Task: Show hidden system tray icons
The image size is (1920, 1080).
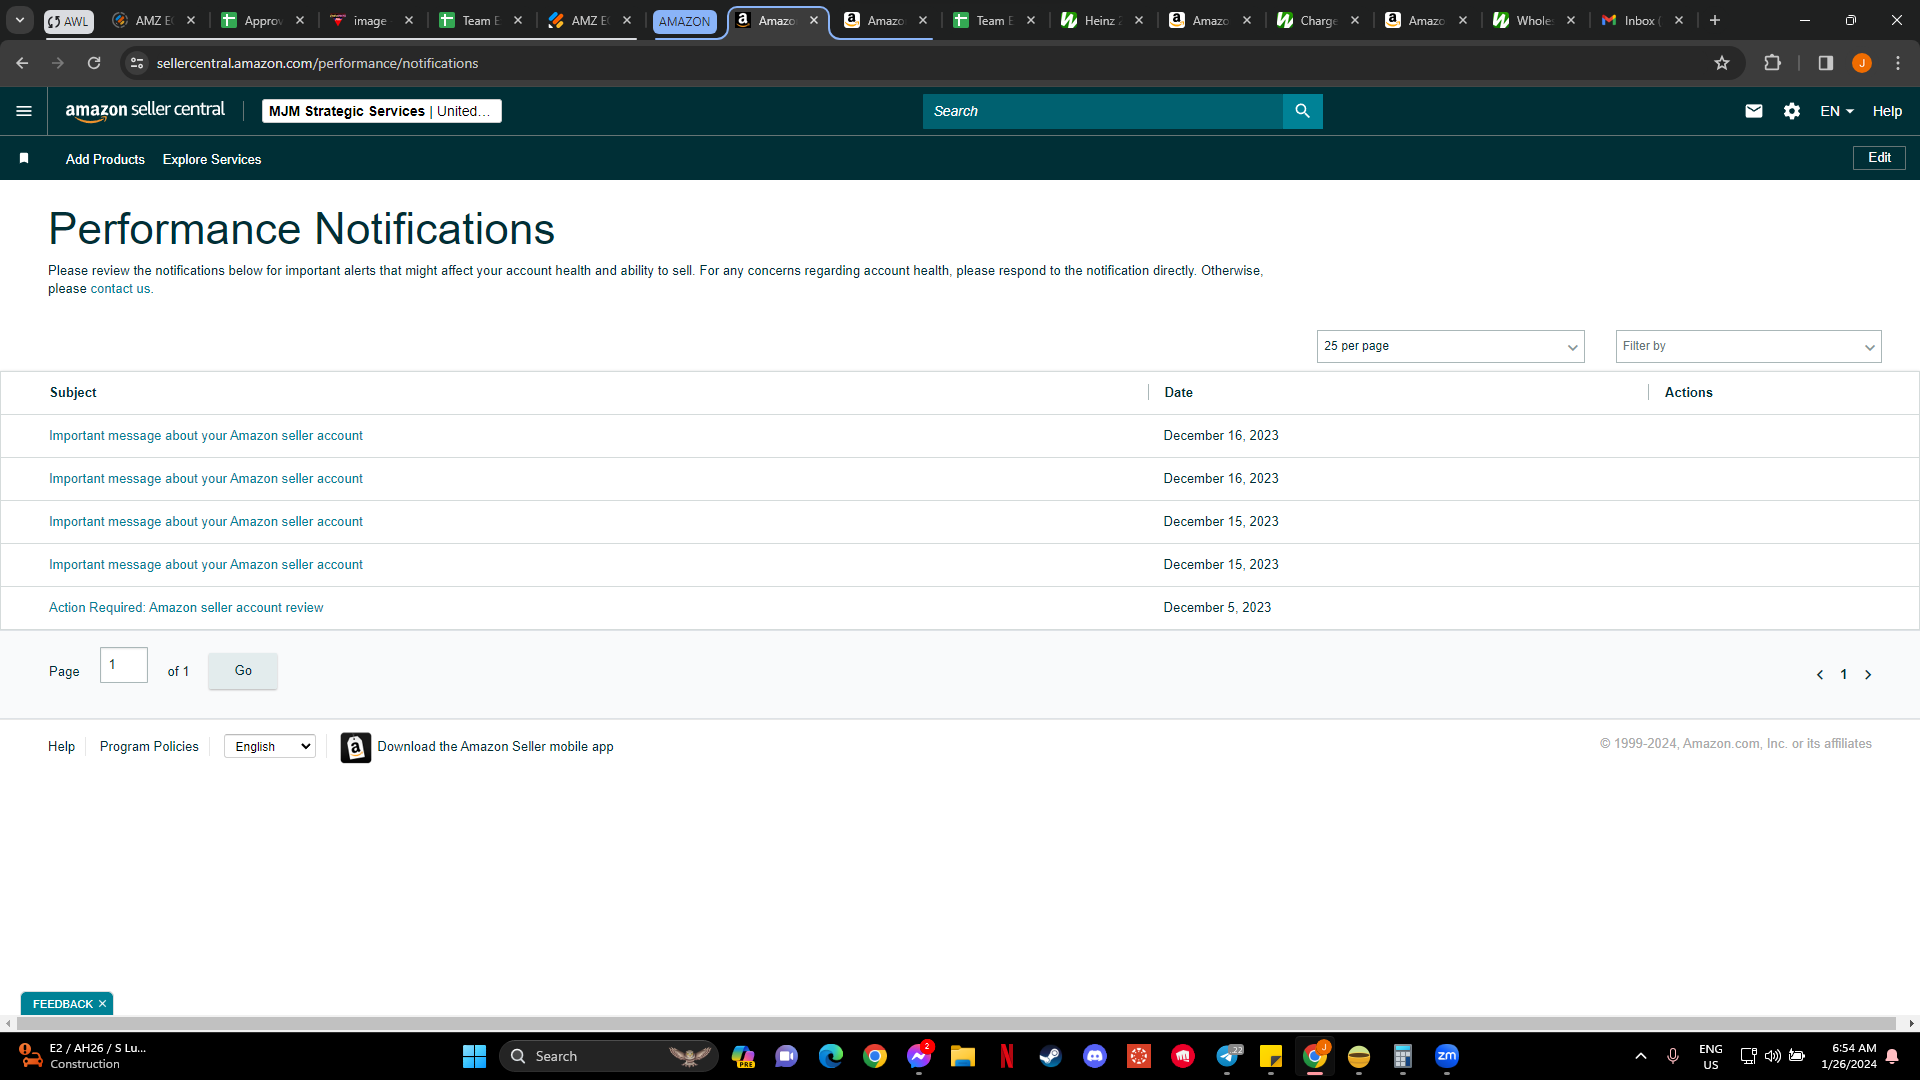Action: [x=1641, y=1056]
